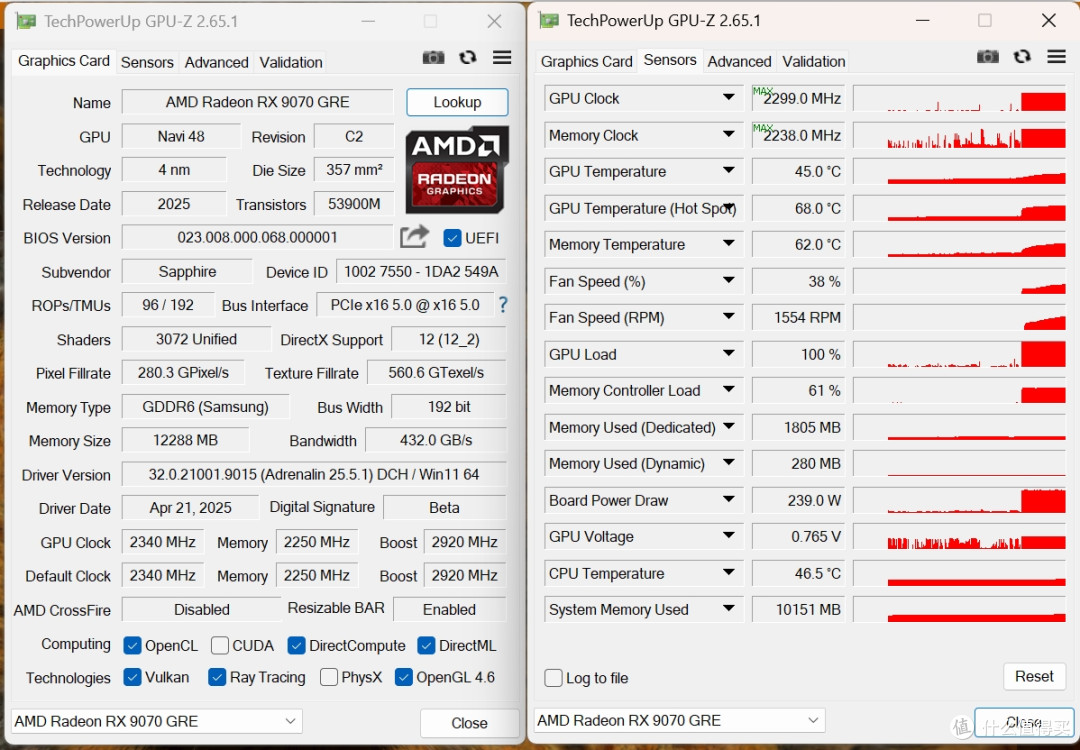Click the GPU Clock 2299.0 MHz value
The width and height of the screenshot is (1080, 750).
(x=798, y=98)
